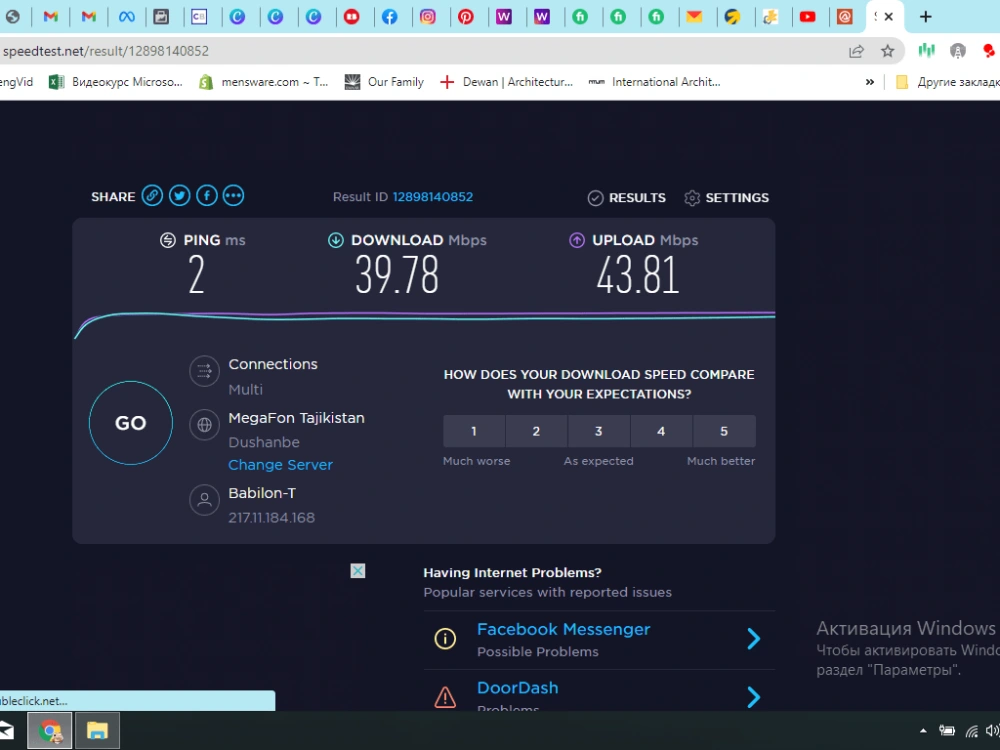1000x750 pixels.
Task: Open a new browser tab
Action: [925, 17]
